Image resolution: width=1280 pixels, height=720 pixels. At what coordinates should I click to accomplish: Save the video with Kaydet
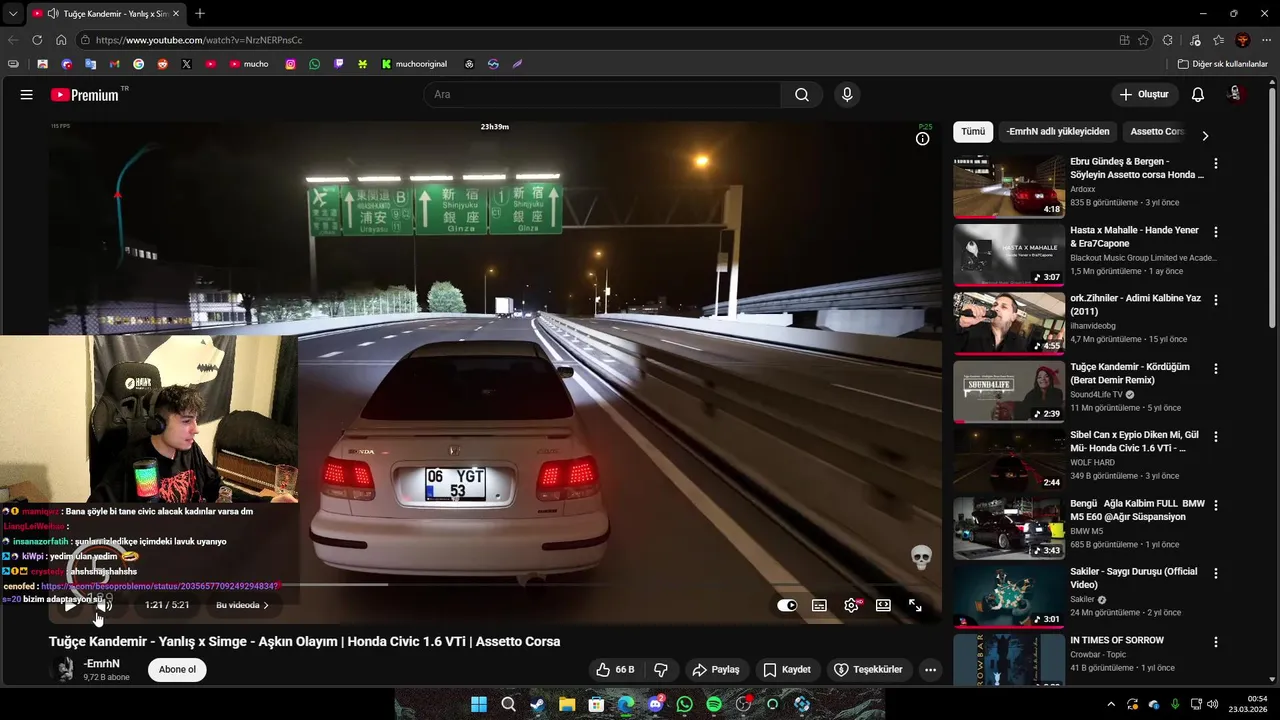point(787,670)
